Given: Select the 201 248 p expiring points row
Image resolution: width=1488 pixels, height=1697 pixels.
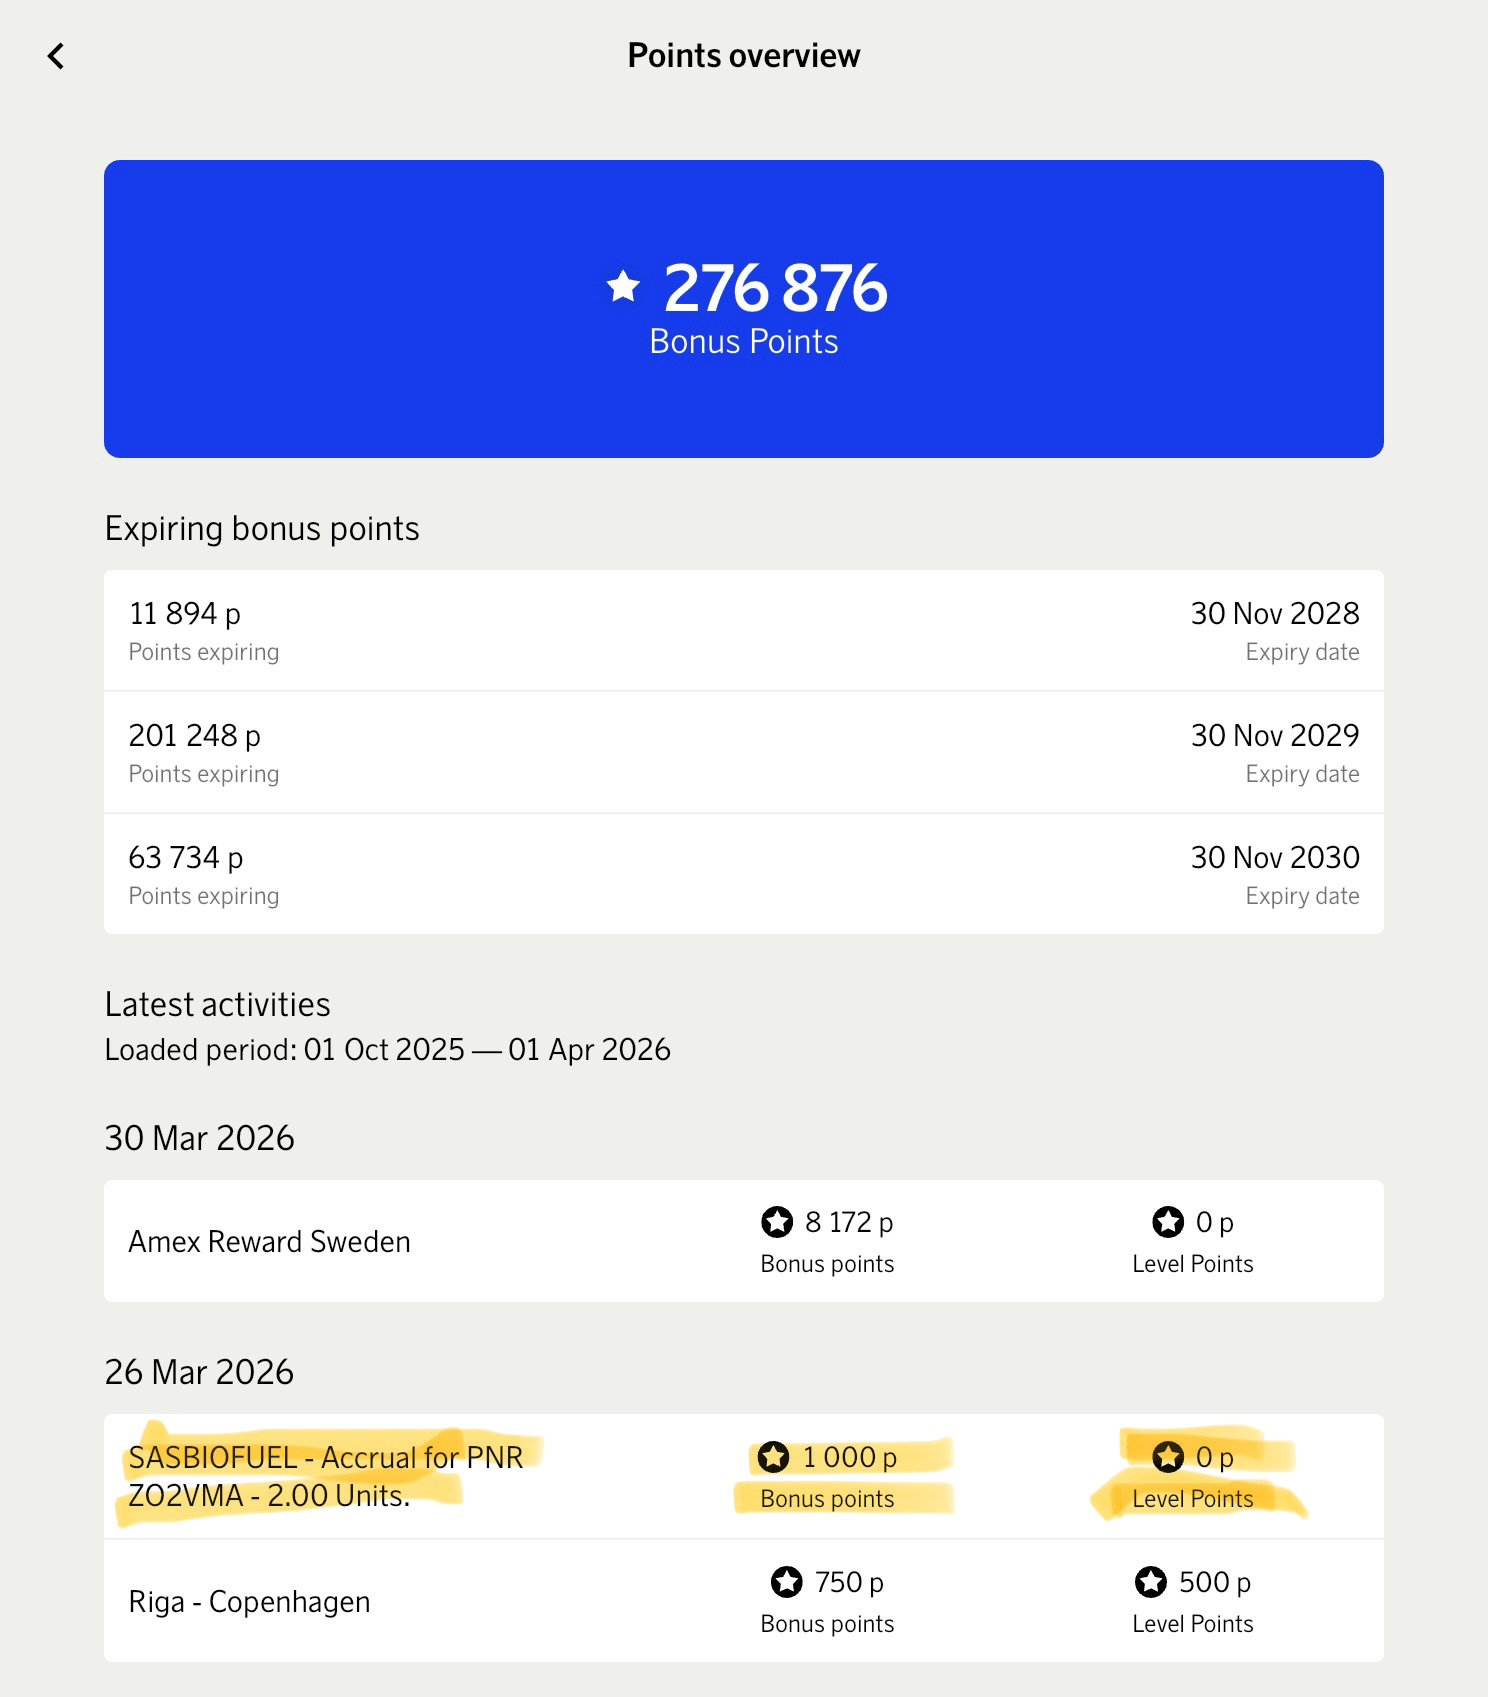Looking at the screenshot, I should (744, 753).
